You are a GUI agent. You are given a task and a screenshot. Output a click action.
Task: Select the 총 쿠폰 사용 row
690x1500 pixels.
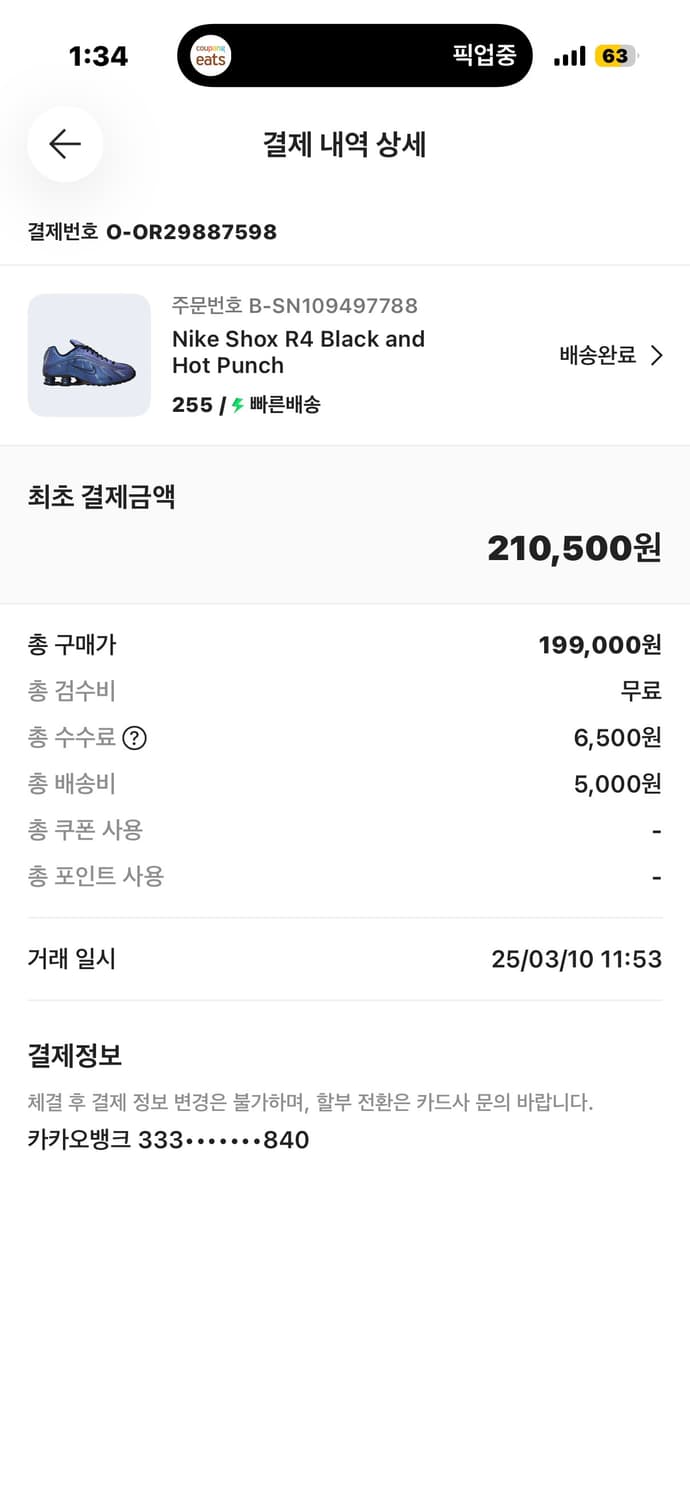tap(344, 831)
